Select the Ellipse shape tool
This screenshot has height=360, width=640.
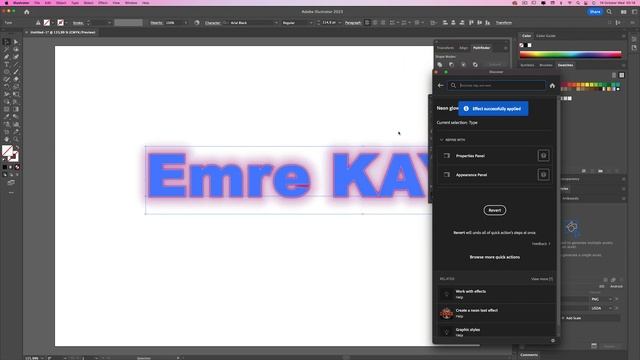[6, 72]
